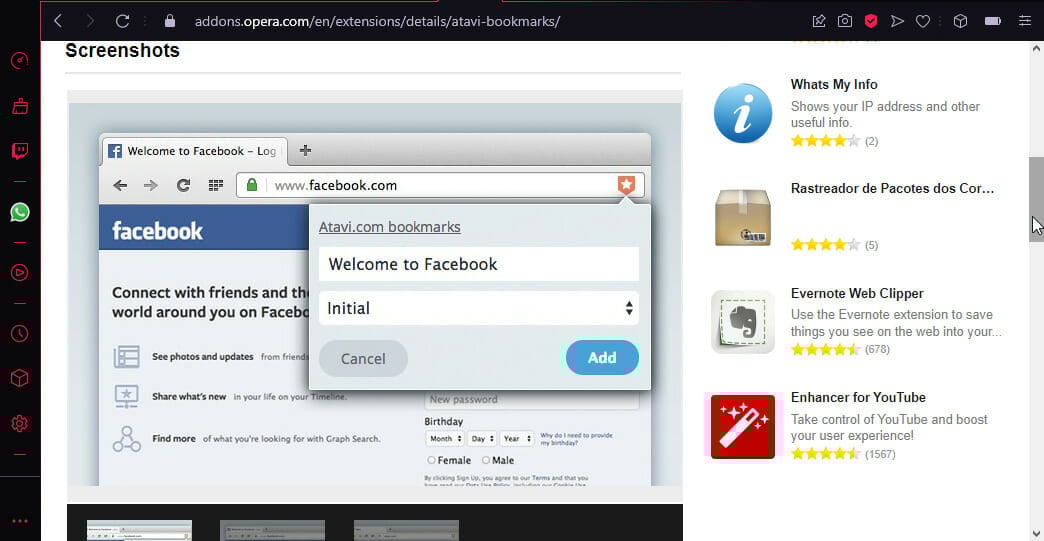Click the Screenshots section heading
This screenshot has width=1044, height=541.
[x=123, y=51]
